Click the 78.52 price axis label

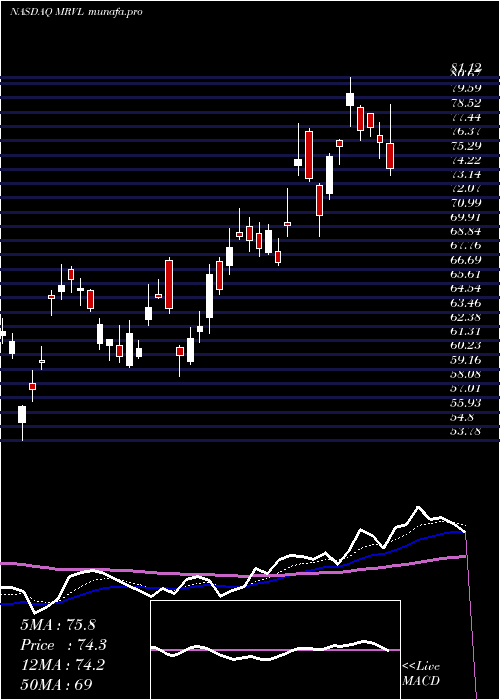(466, 103)
